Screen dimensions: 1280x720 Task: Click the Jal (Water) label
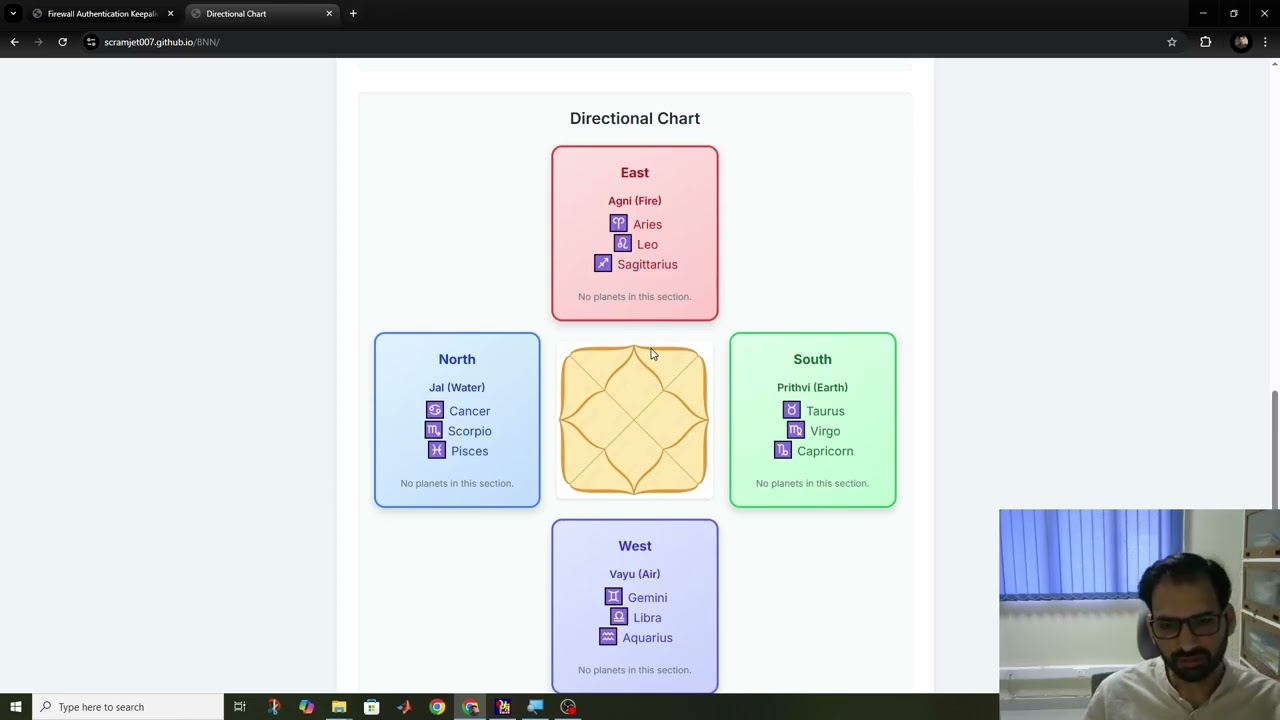(x=457, y=387)
